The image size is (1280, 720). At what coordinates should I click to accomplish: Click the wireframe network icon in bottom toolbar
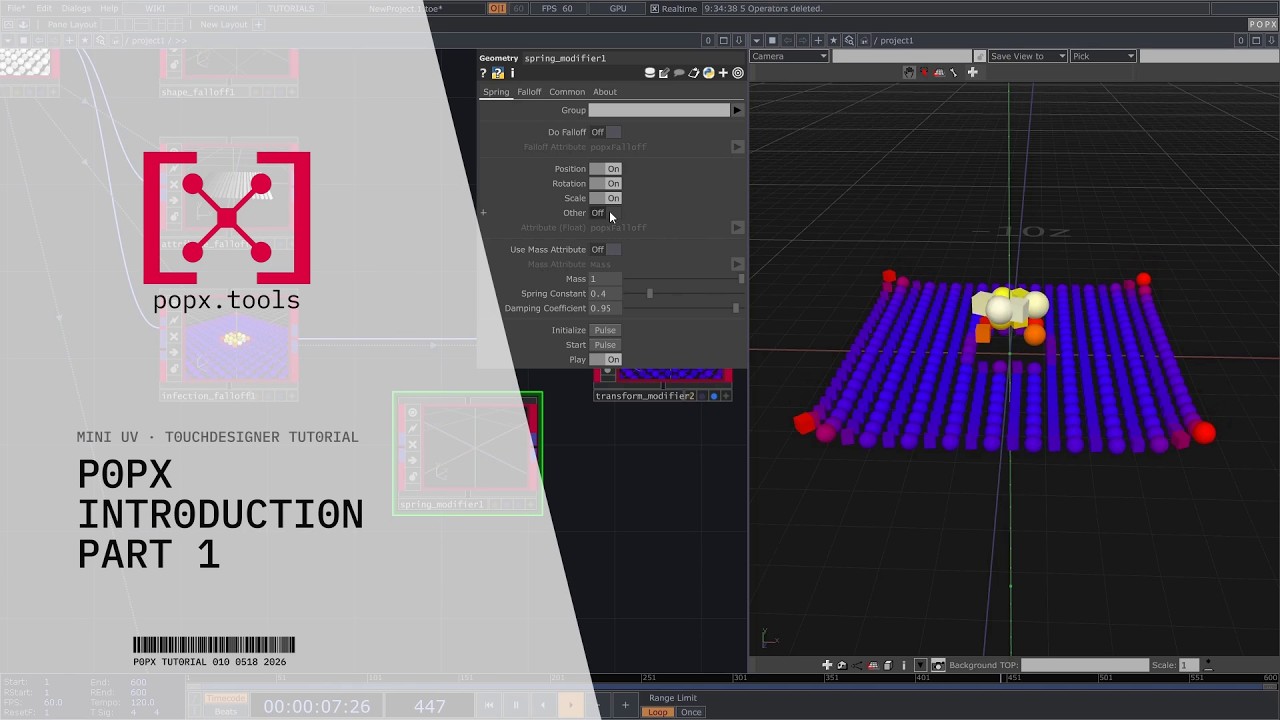pyautogui.click(x=857, y=665)
